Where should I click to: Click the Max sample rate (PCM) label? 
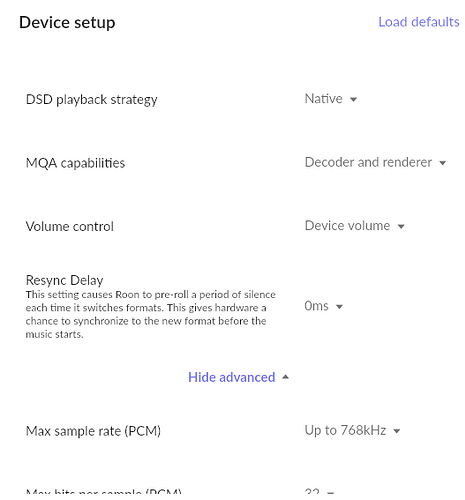tap(93, 431)
